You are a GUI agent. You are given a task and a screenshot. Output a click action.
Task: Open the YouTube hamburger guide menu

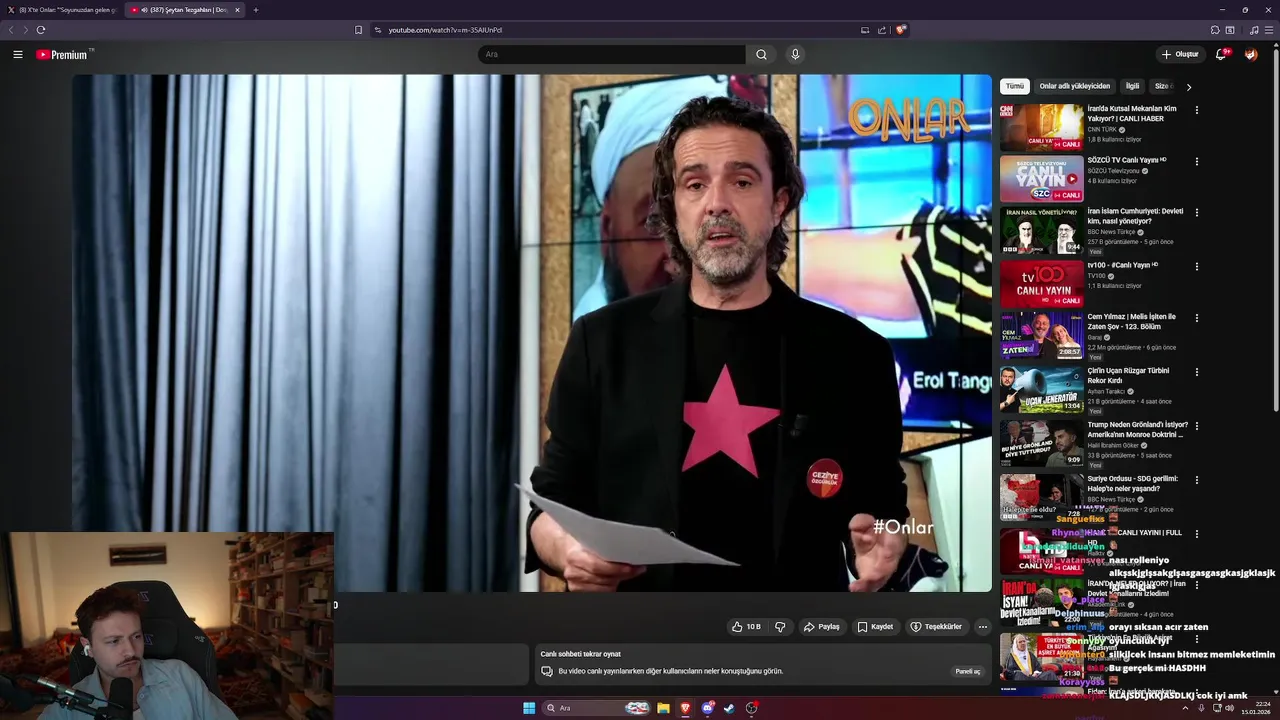pyautogui.click(x=18, y=54)
